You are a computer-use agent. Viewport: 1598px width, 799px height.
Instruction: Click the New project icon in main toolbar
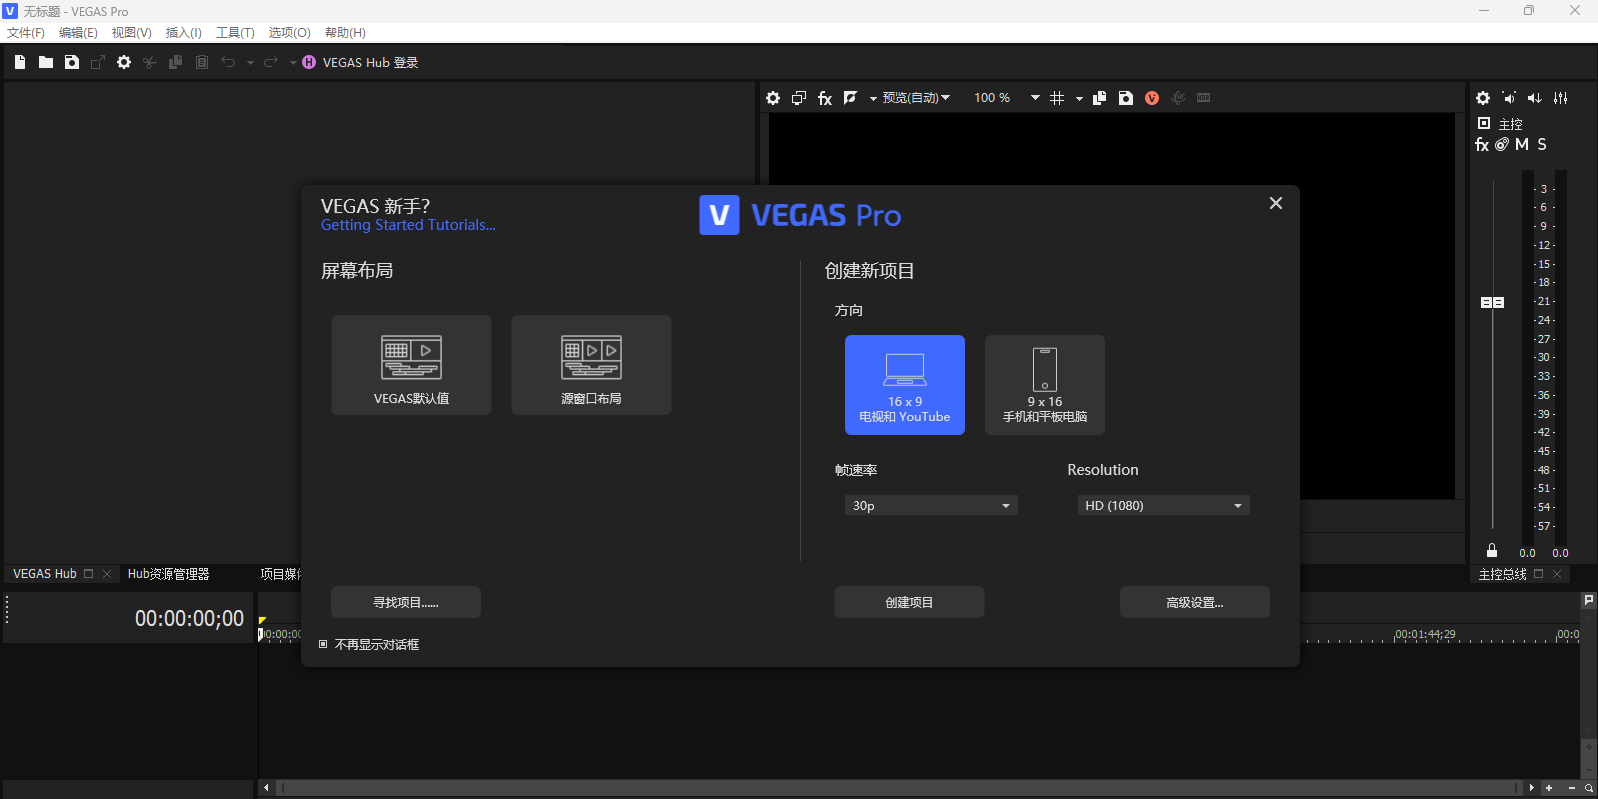click(x=20, y=62)
